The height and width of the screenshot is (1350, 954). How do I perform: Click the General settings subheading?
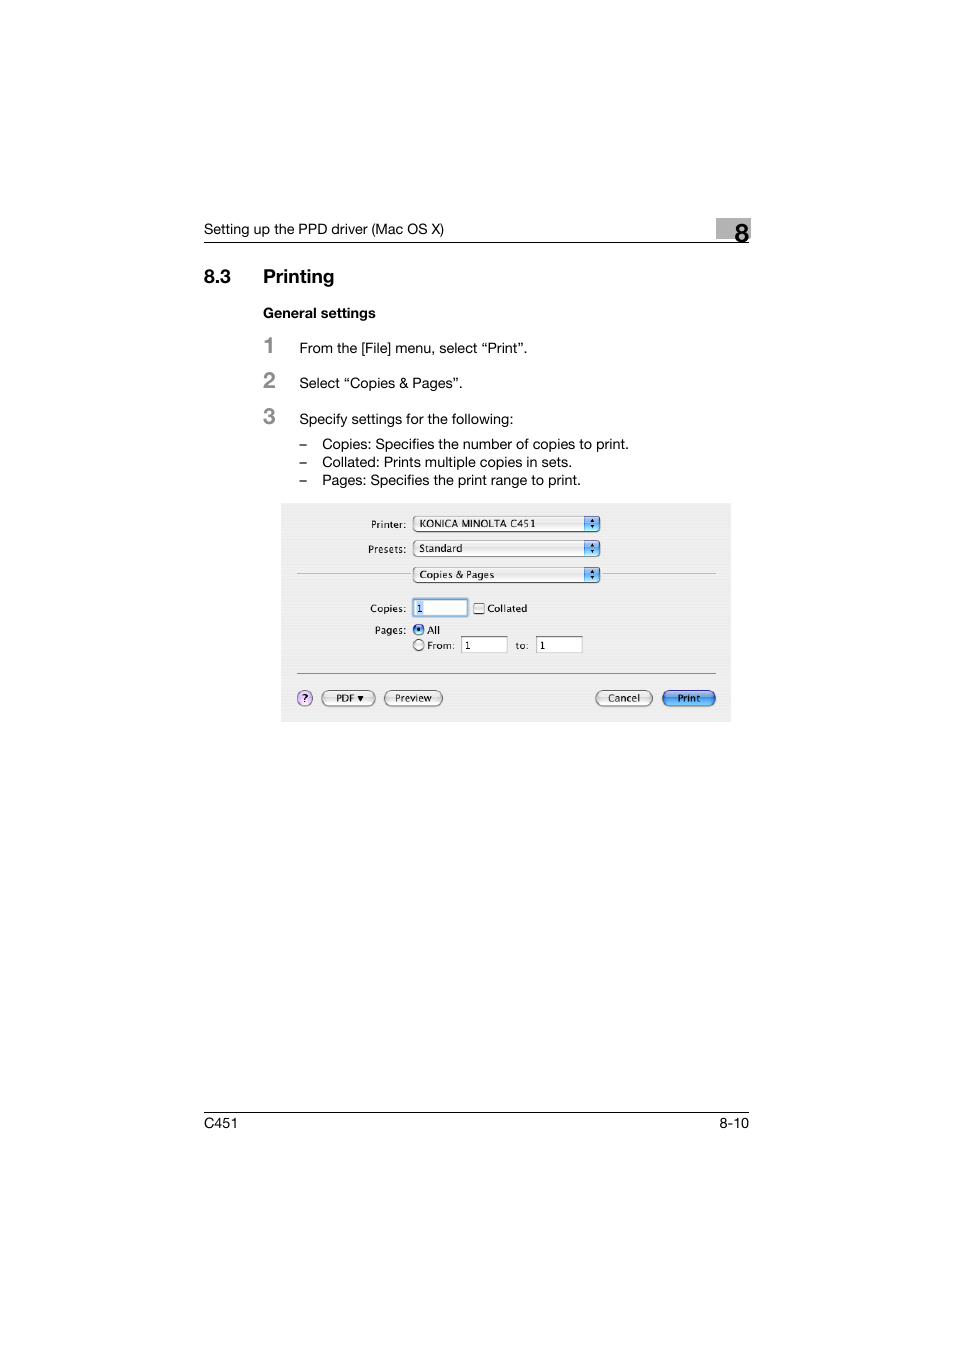pyautogui.click(x=319, y=313)
